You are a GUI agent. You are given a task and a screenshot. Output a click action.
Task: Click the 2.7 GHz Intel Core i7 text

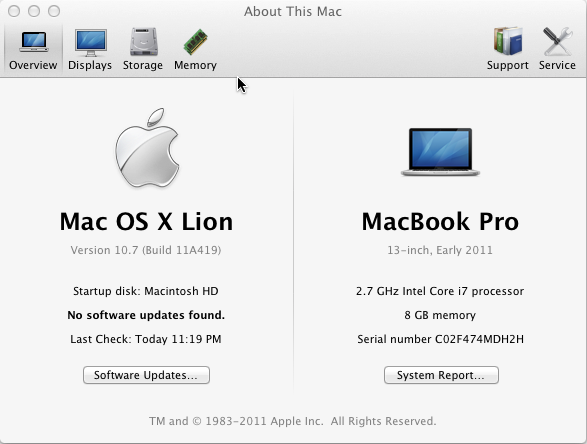pos(440,291)
